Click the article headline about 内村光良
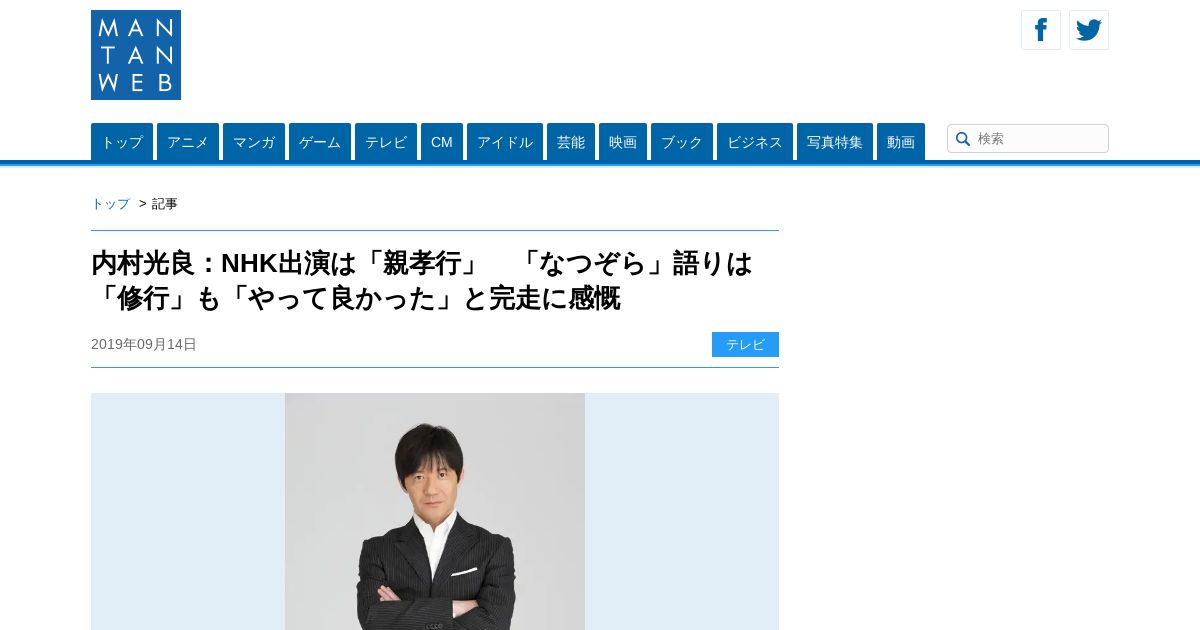This screenshot has height=630, width=1200. click(422, 281)
